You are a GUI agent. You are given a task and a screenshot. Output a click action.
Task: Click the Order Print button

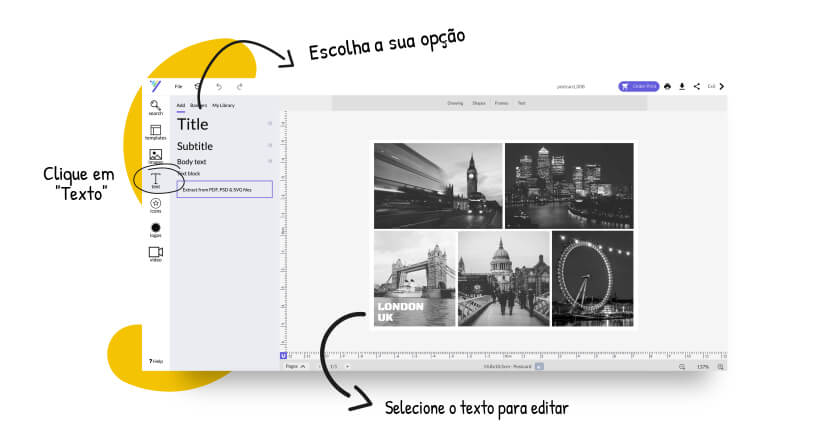[639, 86]
